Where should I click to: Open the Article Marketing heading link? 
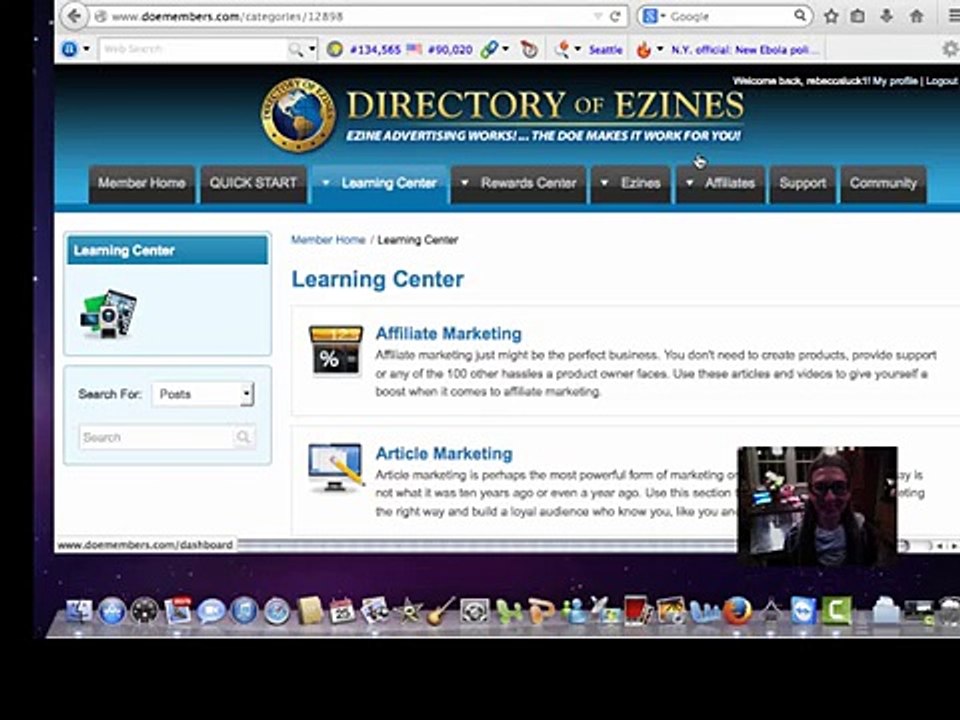[444, 454]
